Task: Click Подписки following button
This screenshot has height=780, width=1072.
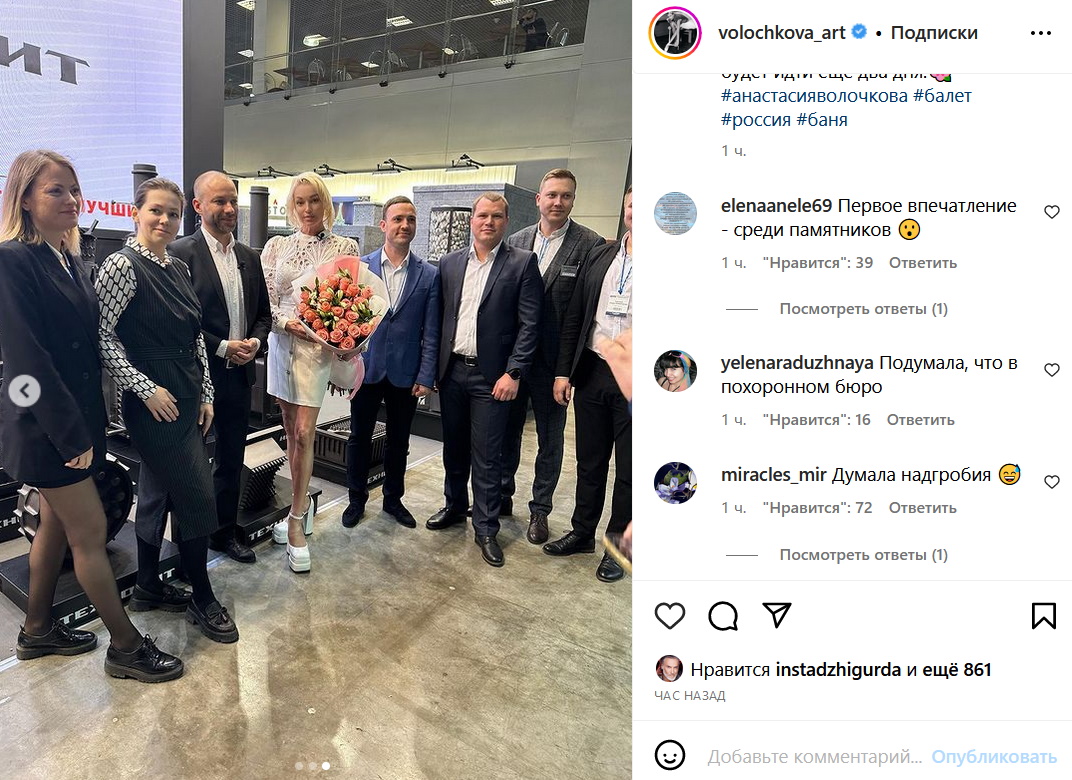Action: click(934, 33)
